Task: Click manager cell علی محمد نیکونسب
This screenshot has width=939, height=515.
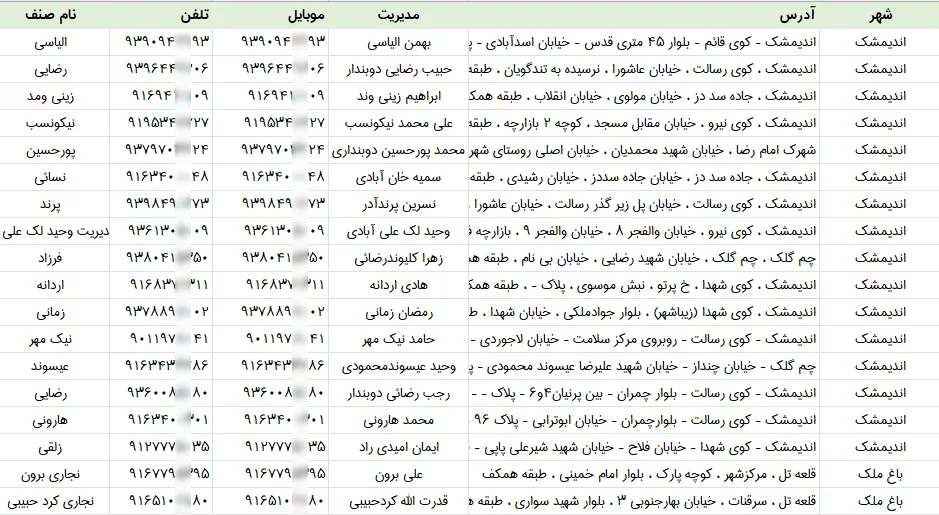Action: pyautogui.click(x=398, y=123)
